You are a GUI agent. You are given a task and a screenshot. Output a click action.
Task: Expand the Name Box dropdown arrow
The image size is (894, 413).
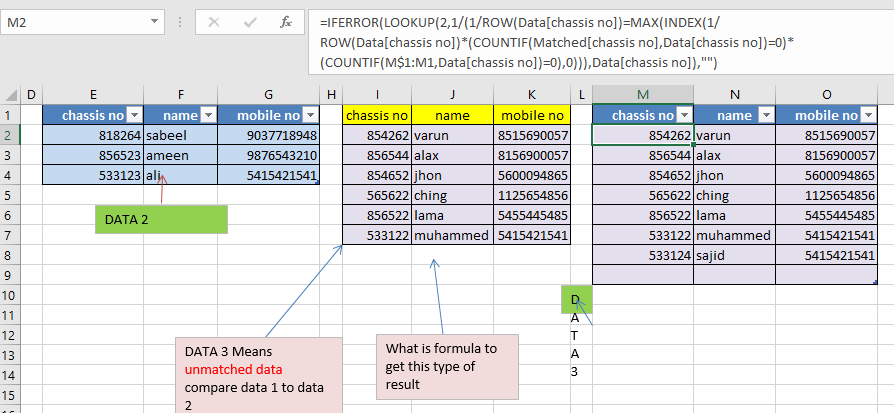pos(154,22)
